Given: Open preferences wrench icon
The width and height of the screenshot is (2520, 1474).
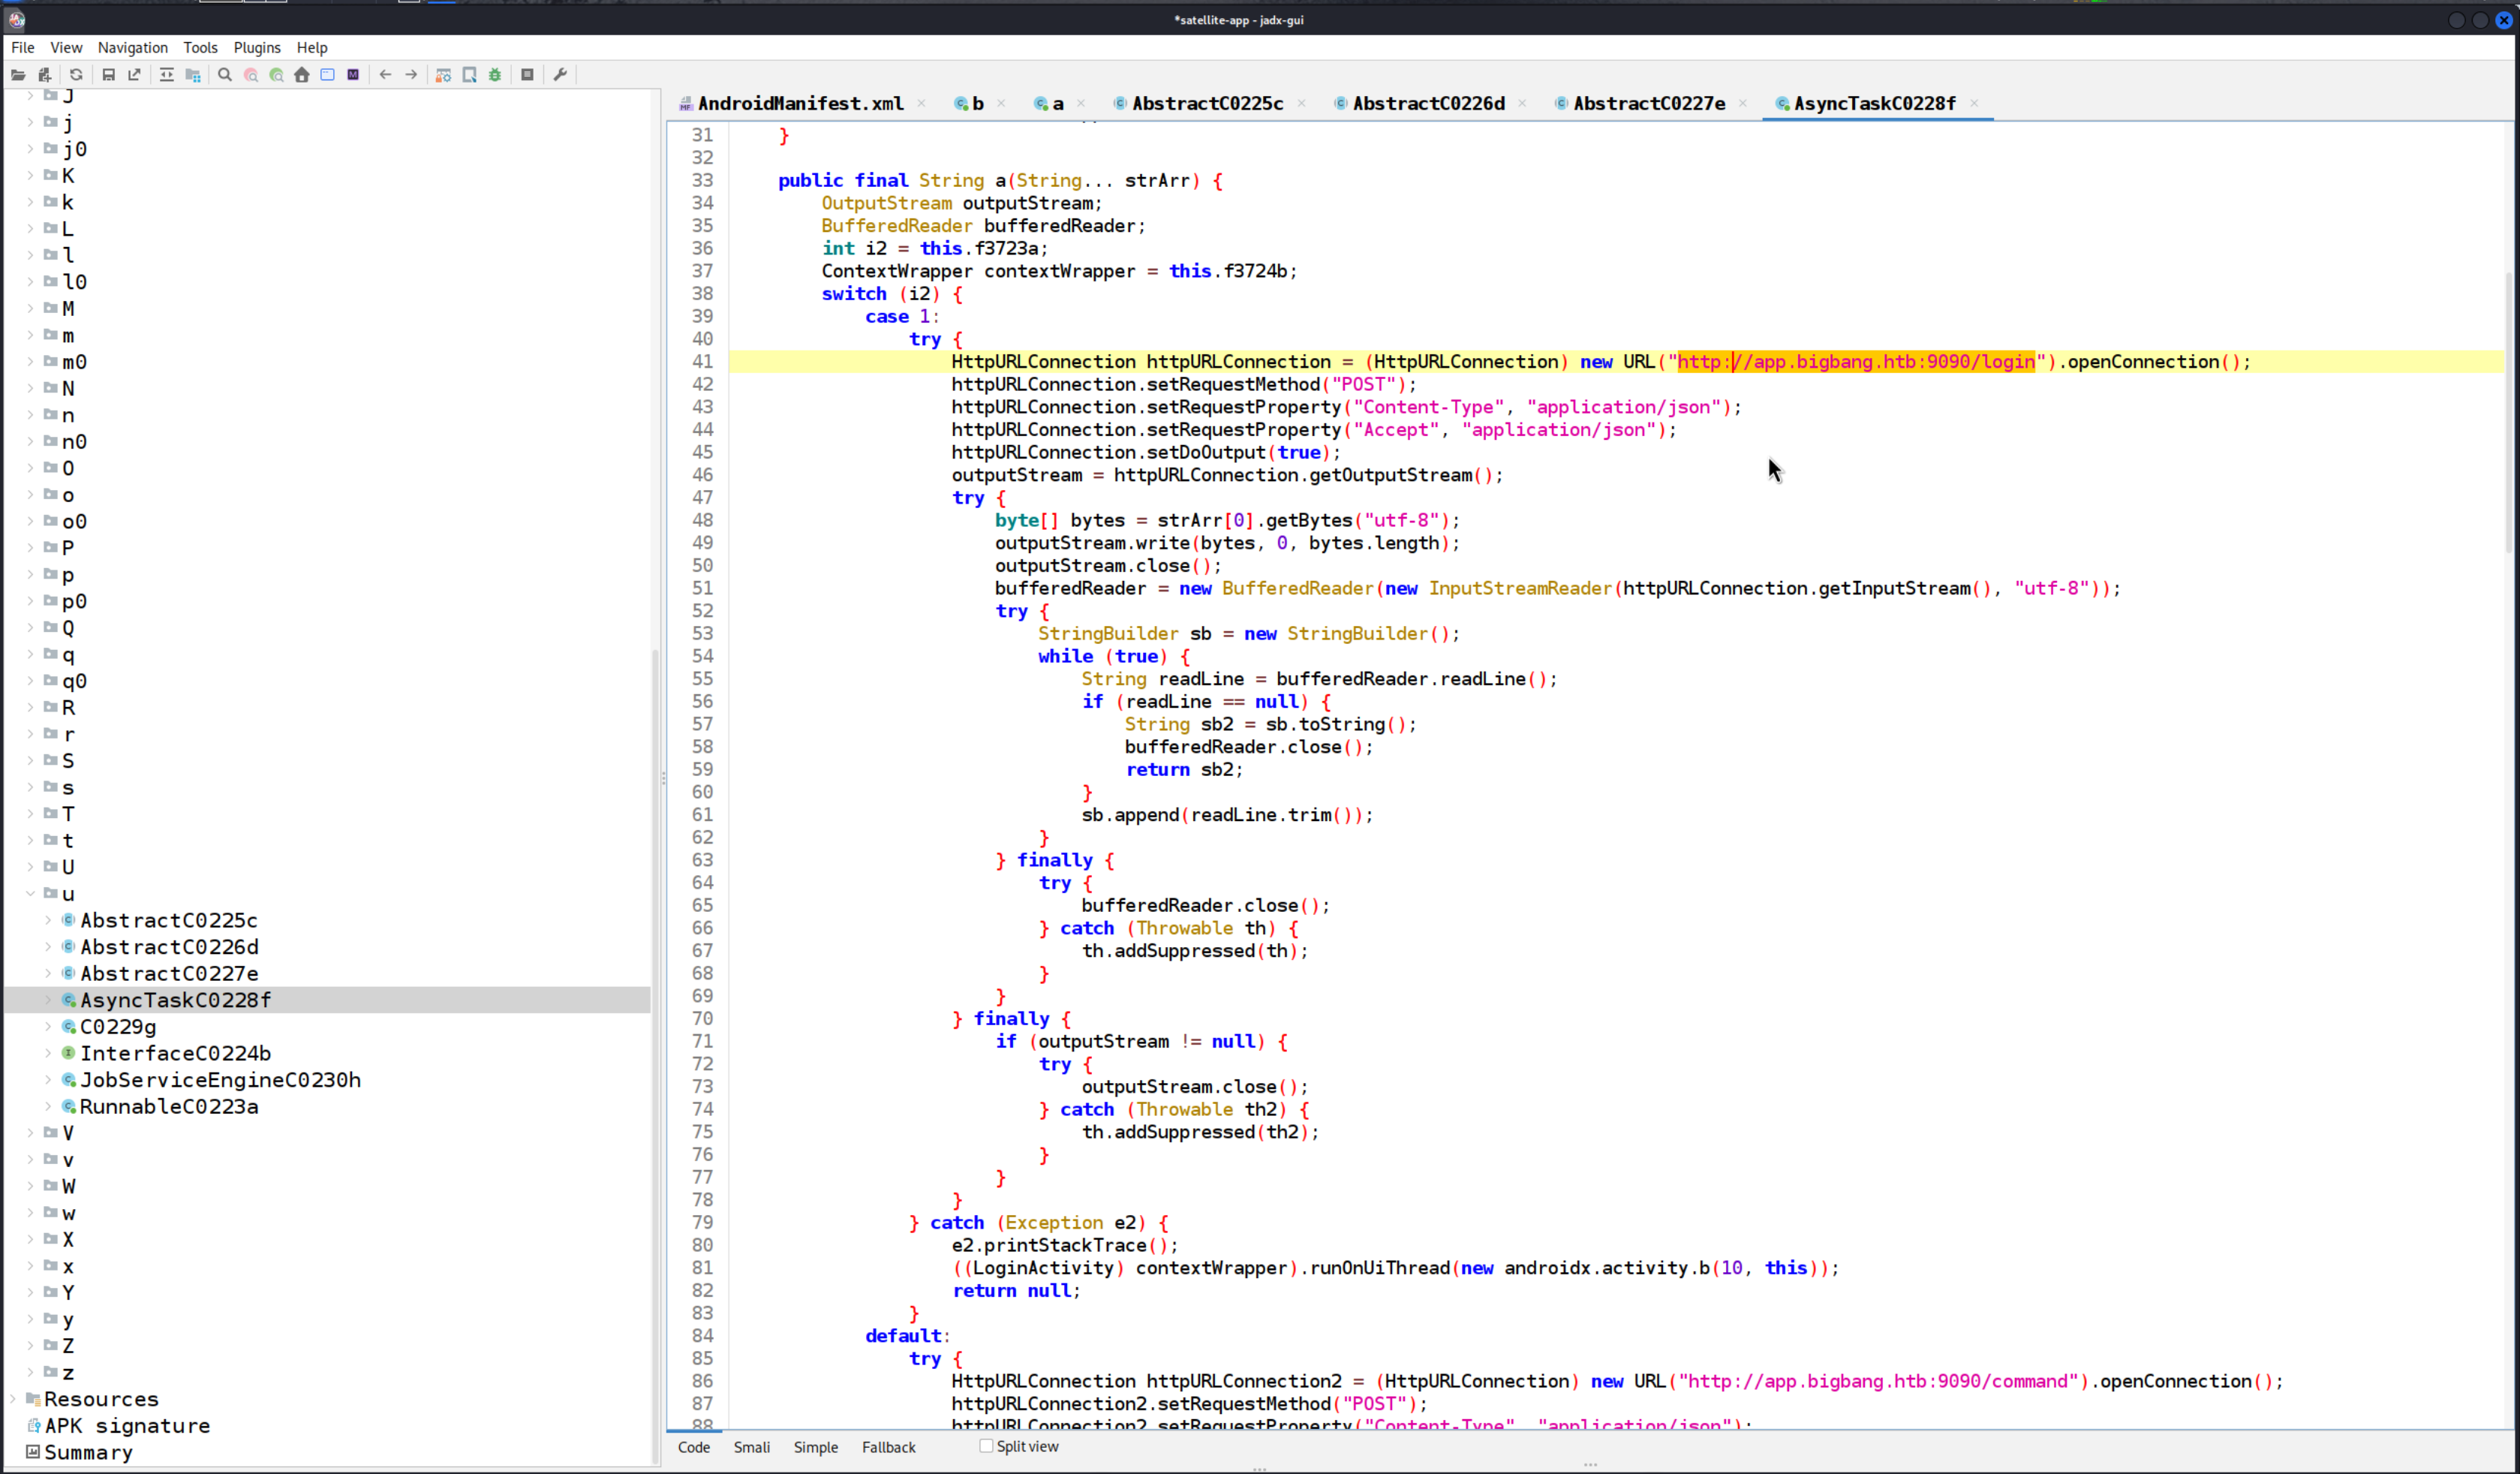Looking at the screenshot, I should pyautogui.click(x=560, y=75).
